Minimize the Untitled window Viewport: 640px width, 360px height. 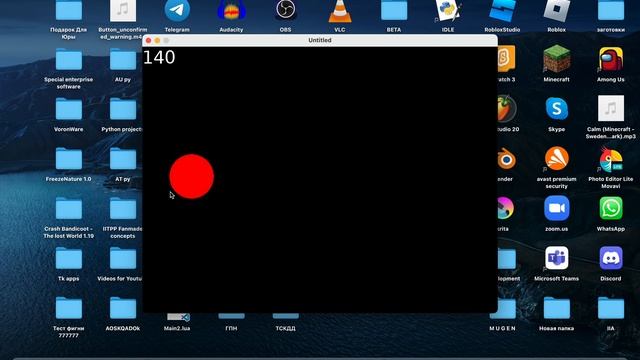tap(158, 40)
